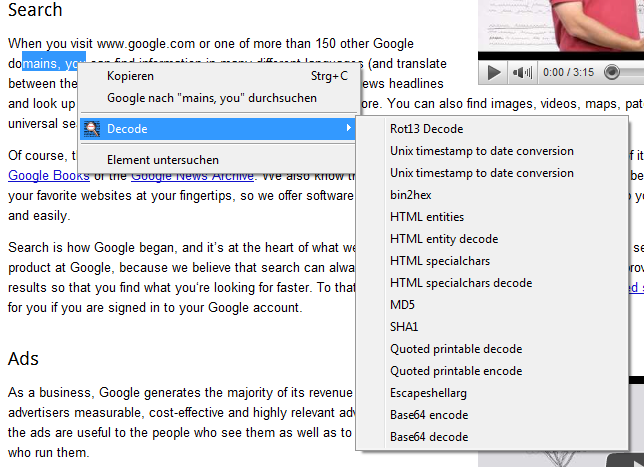Select Base64 decode
The height and width of the screenshot is (467, 644).
(x=492, y=437)
